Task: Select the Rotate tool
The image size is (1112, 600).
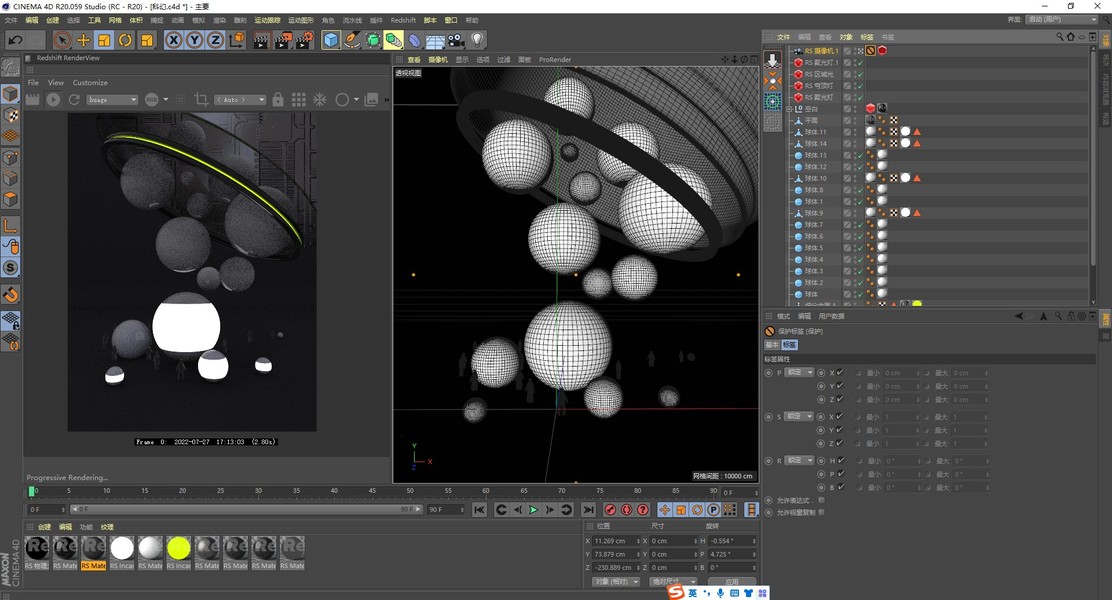Action: tap(125, 40)
